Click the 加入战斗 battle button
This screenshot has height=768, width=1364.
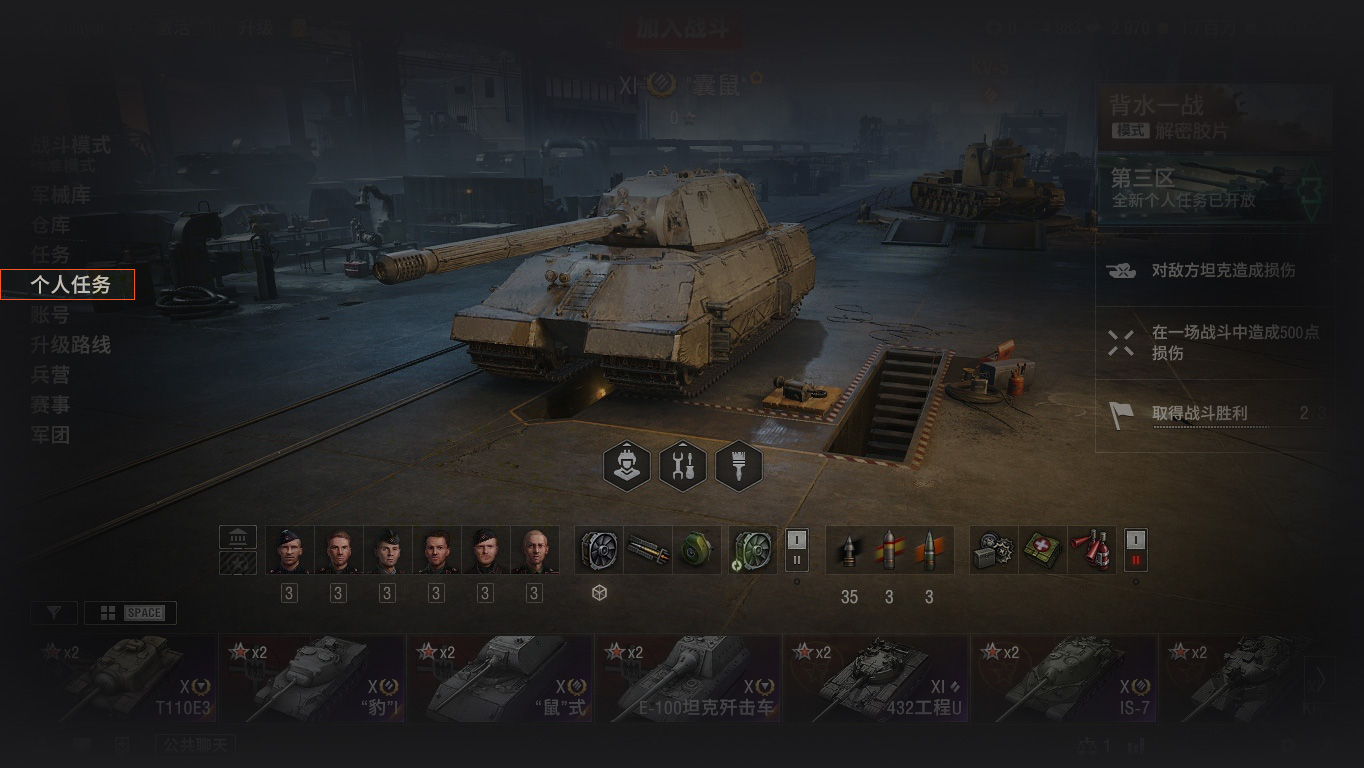pos(682,28)
